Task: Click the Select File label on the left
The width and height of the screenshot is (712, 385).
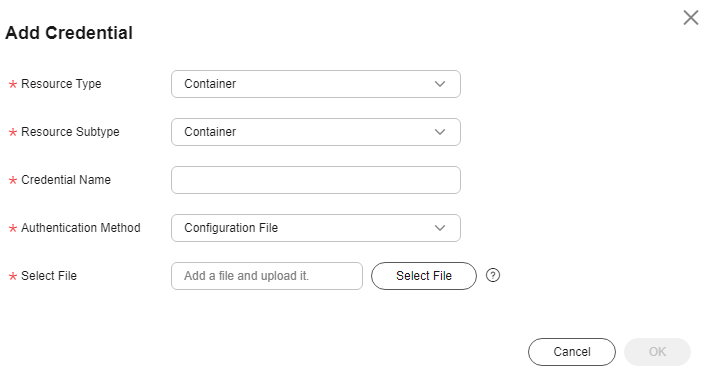Action: (x=49, y=276)
